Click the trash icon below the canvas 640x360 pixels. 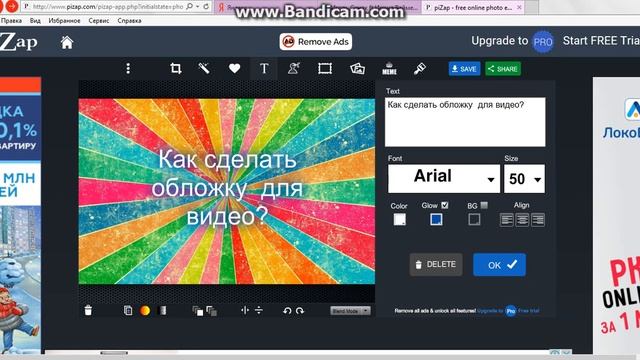(88, 311)
